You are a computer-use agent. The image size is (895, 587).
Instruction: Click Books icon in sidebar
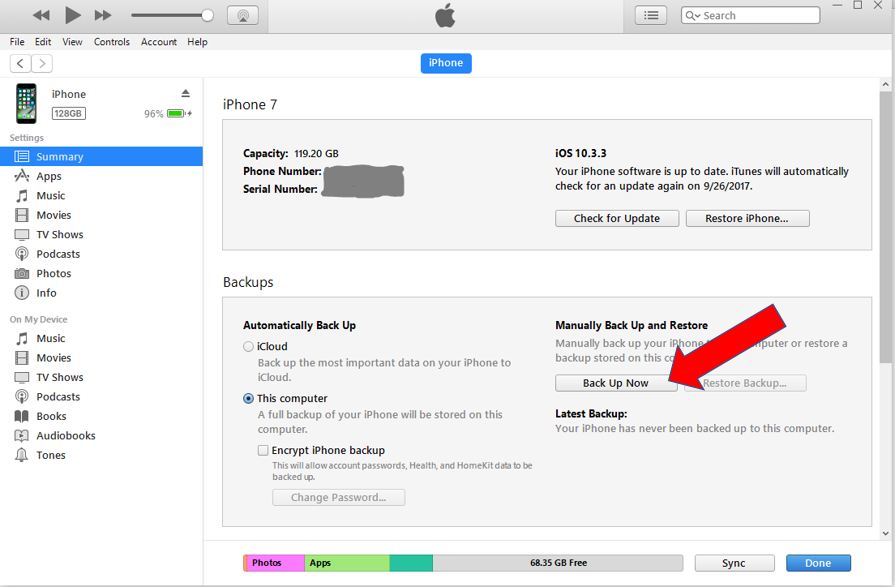[x=22, y=416]
